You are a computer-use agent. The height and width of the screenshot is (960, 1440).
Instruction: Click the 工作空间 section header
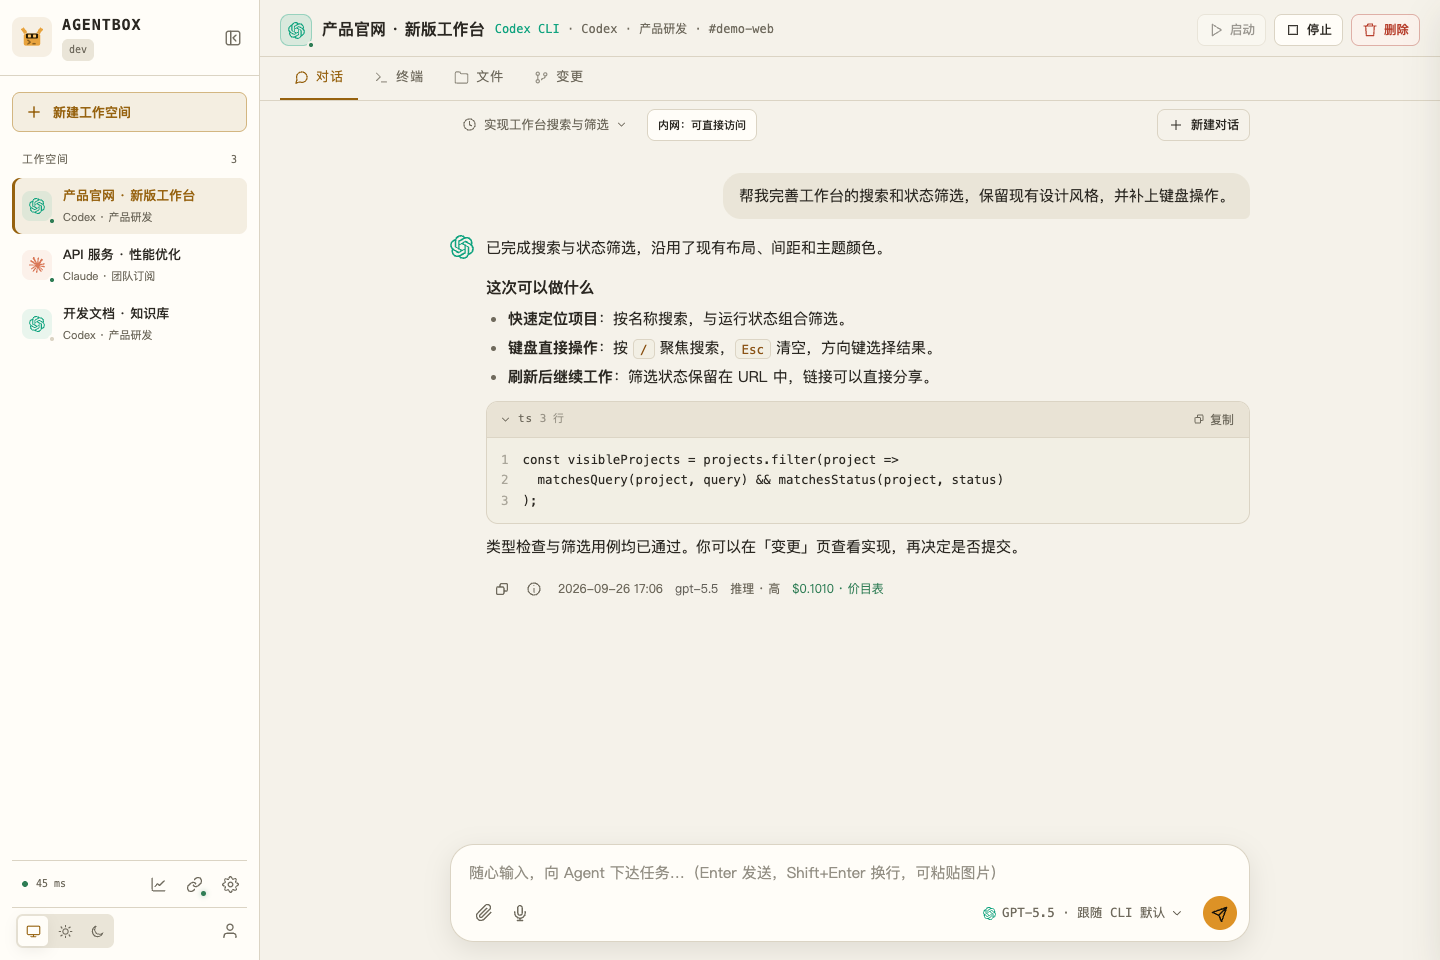[45, 159]
